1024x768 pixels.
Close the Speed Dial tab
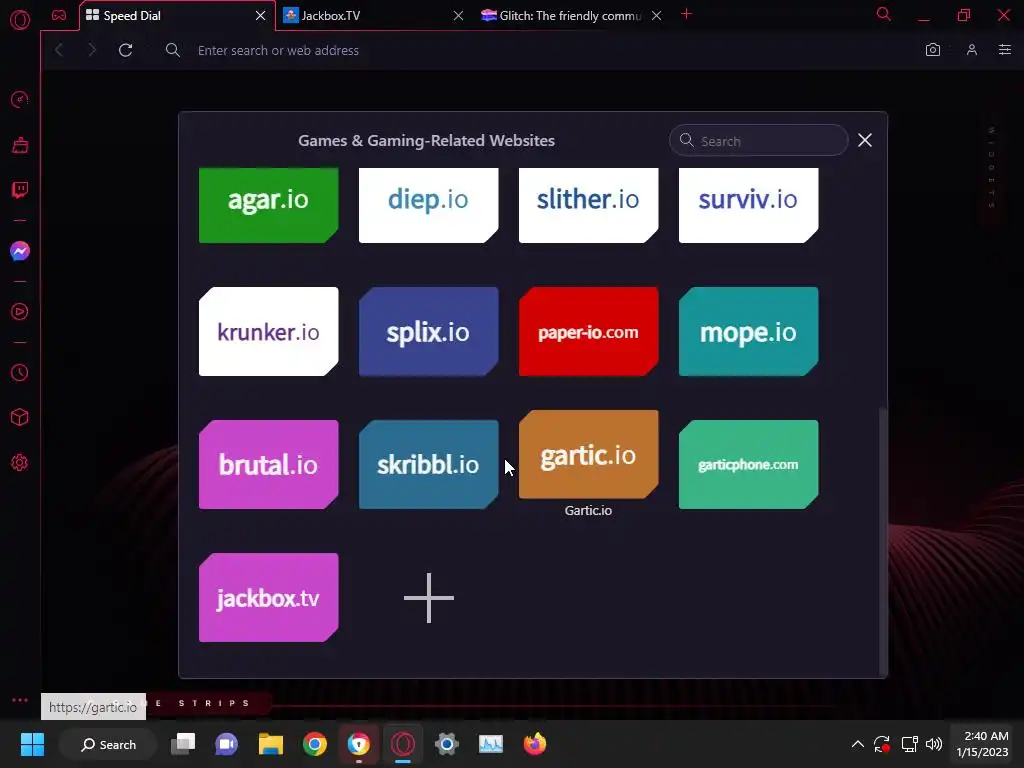(x=260, y=16)
